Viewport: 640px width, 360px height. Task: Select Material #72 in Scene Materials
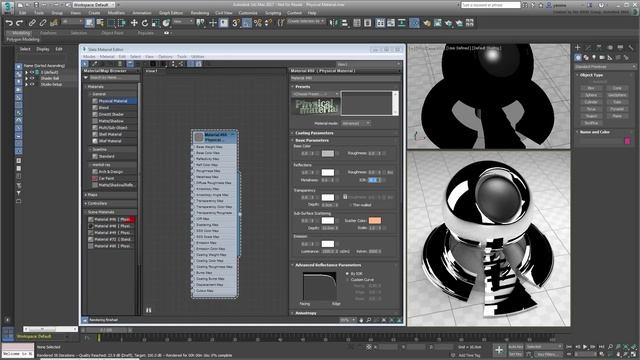click(110, 239)
